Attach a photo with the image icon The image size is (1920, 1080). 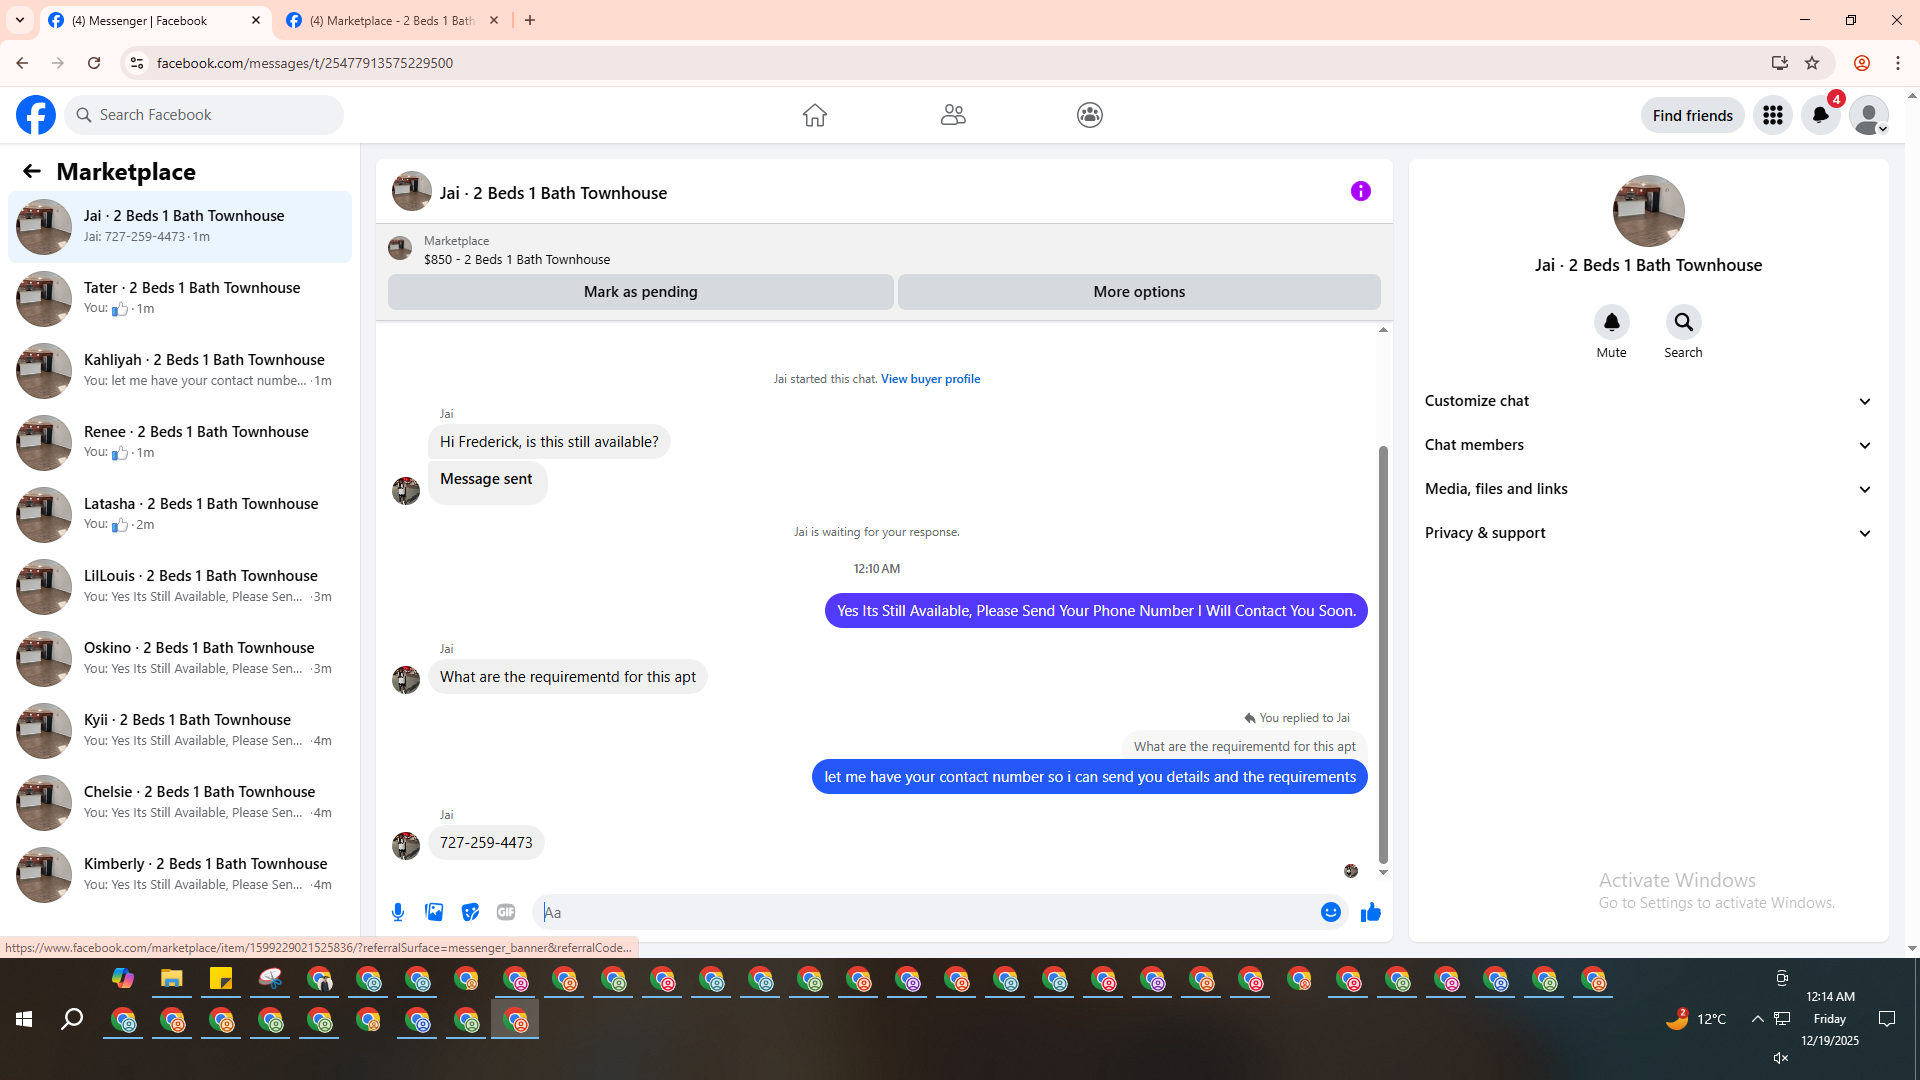coord(434,912)
